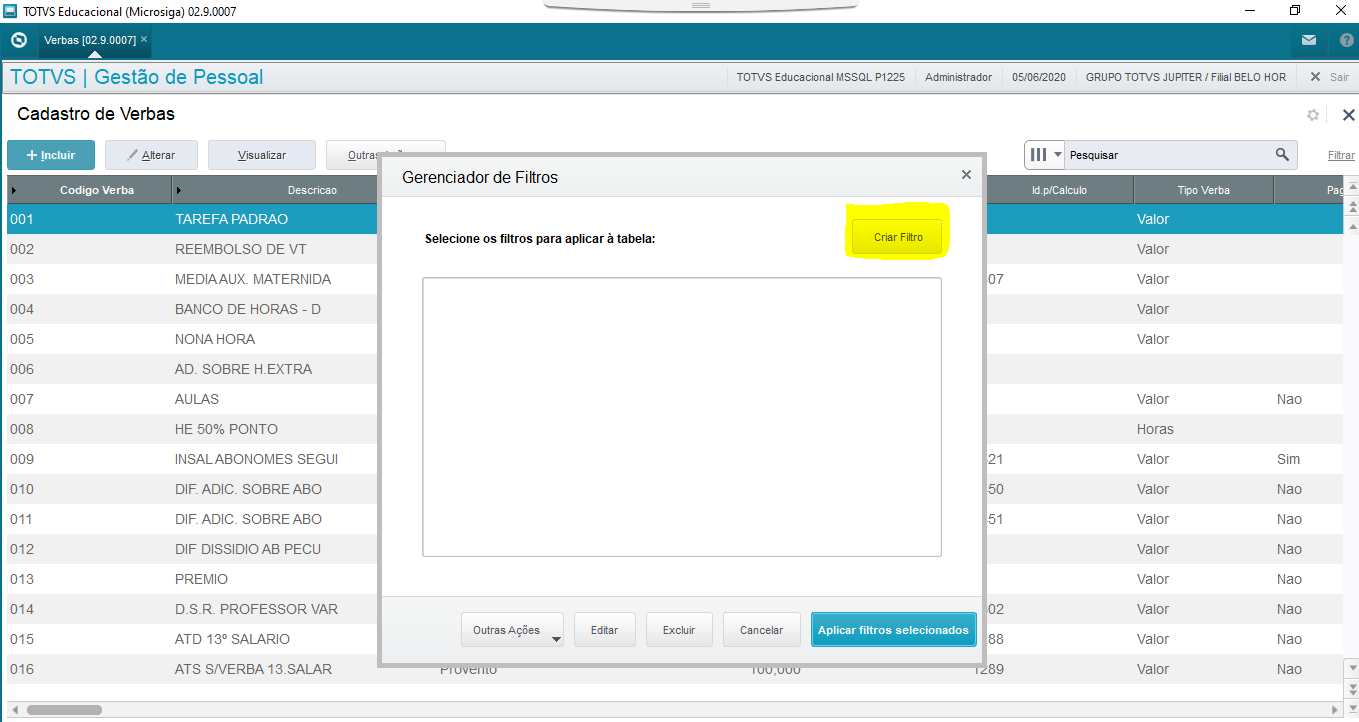Image resolution: width=1359 pixels, height=722 pixels.
Task: Click the Tipo Verba column header
Action: [1203, 190]
